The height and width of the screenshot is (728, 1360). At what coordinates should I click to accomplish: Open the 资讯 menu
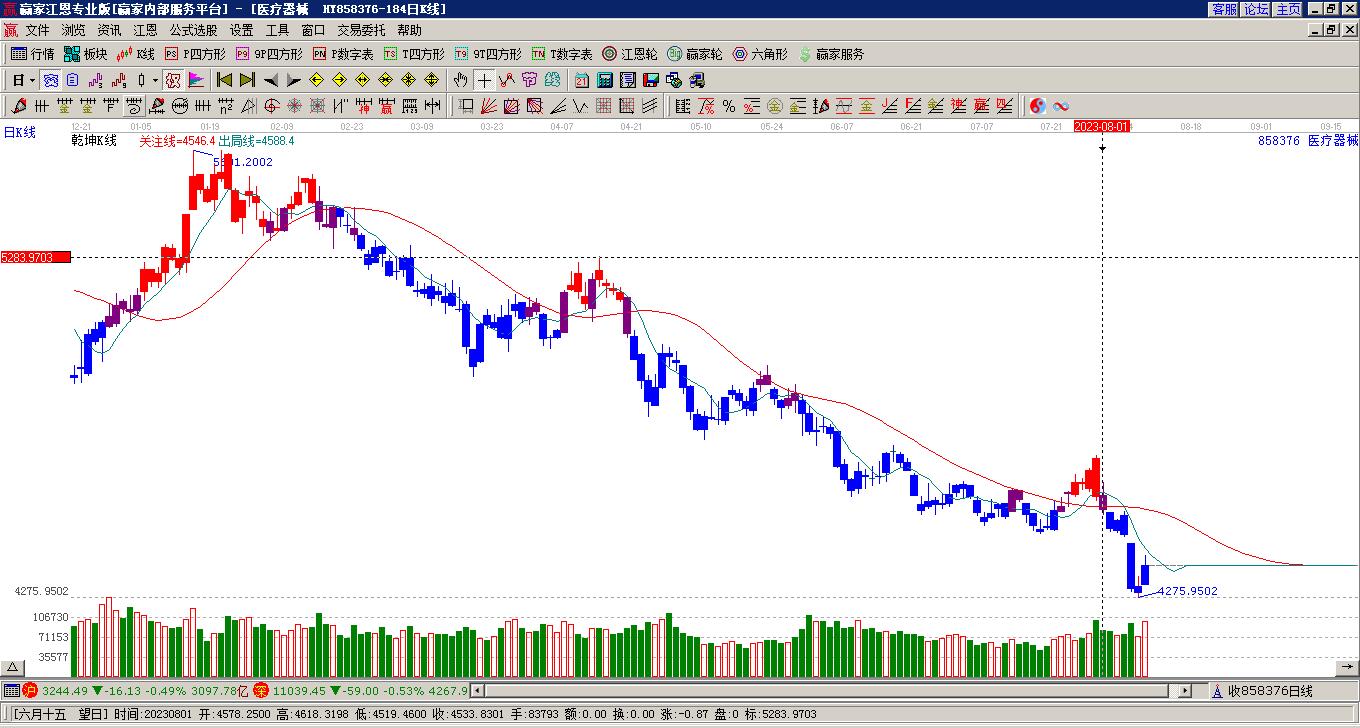tap(109, 30)
